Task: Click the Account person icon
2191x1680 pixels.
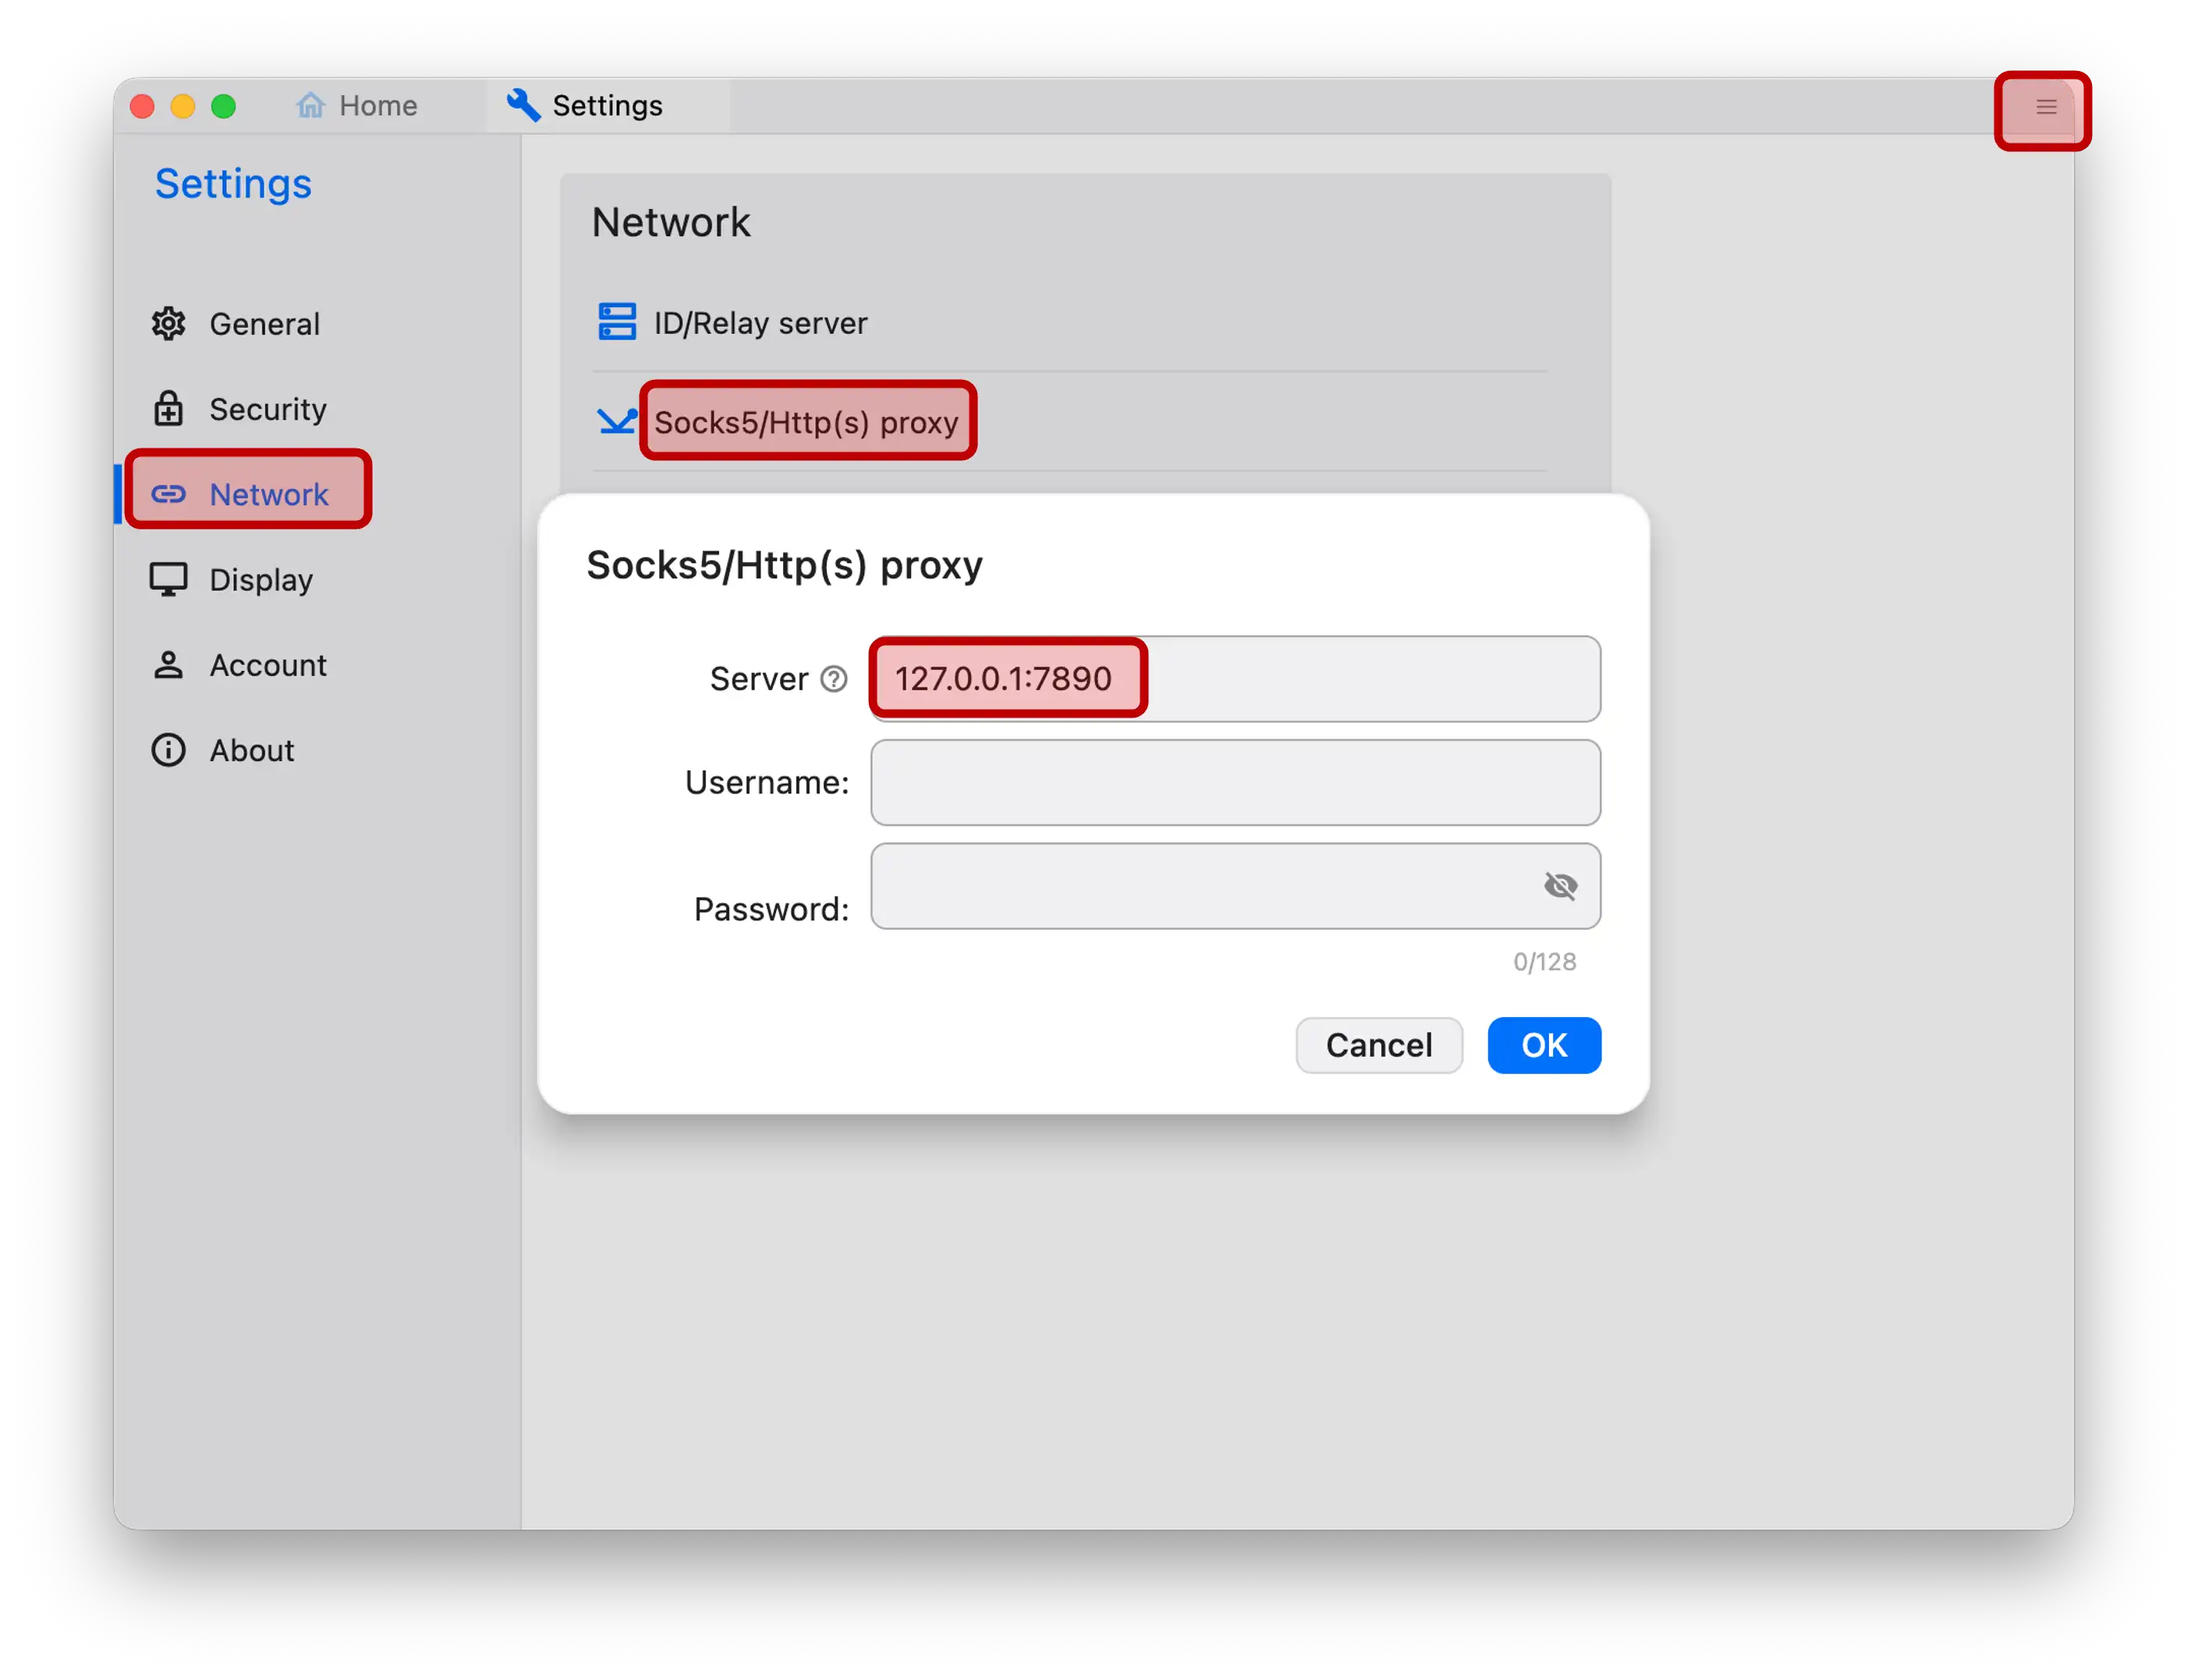Action: [x=168, y=665]
